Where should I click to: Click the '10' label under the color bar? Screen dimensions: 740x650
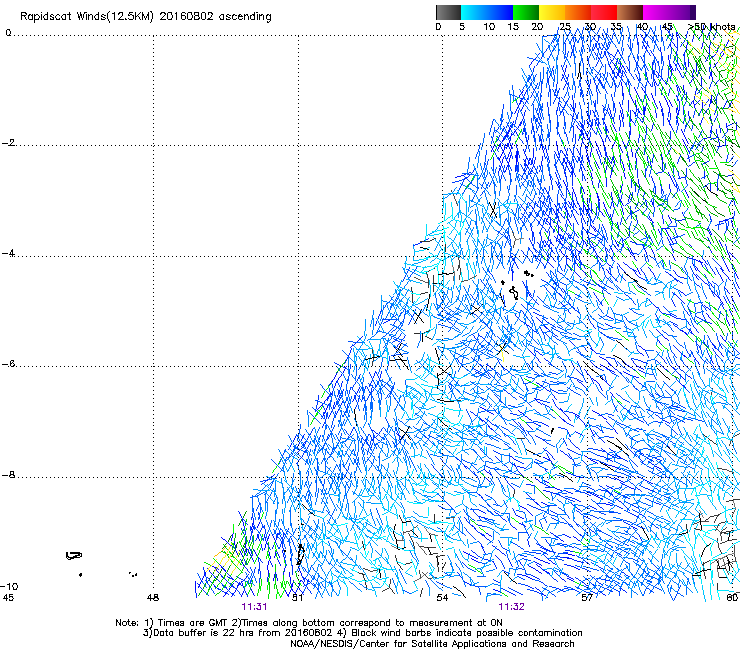click(x=489, y=27)
